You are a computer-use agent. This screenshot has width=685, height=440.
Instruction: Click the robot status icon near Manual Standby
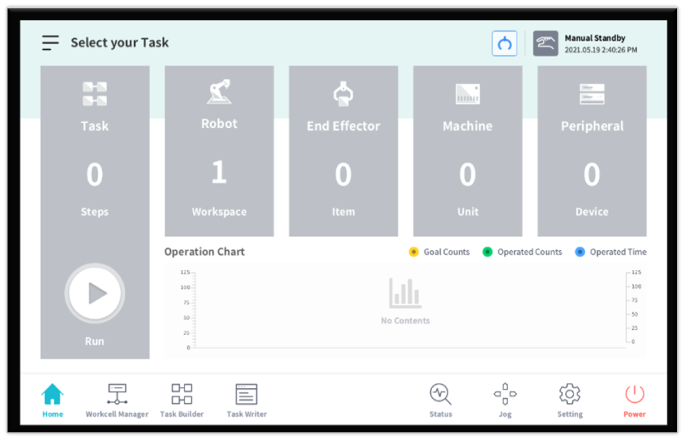coord(545,43)
